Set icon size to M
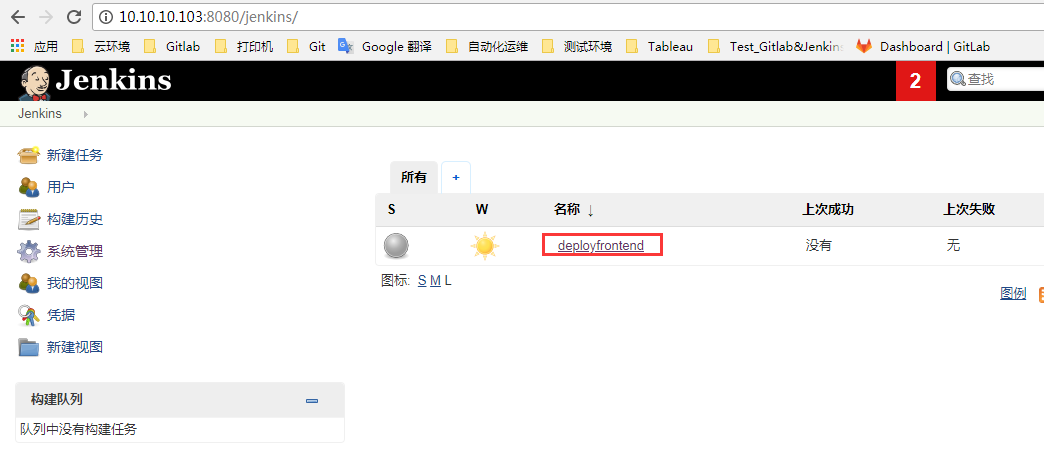This screenshot has width=1044, height=452. (435, 281)
